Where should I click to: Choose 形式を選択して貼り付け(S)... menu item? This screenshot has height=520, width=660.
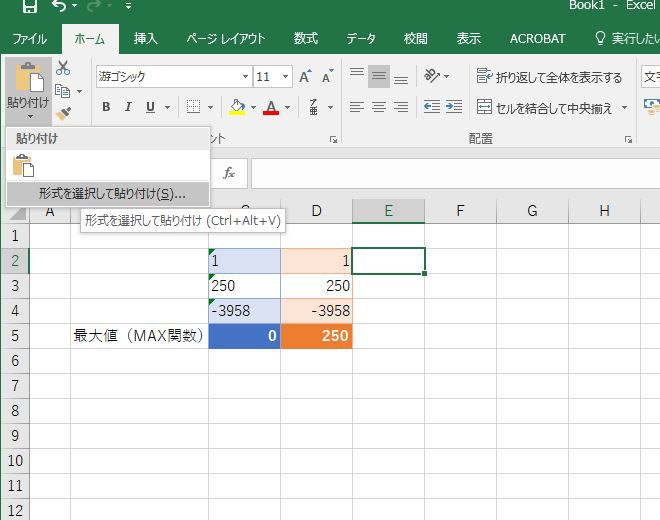click(108, 194)
